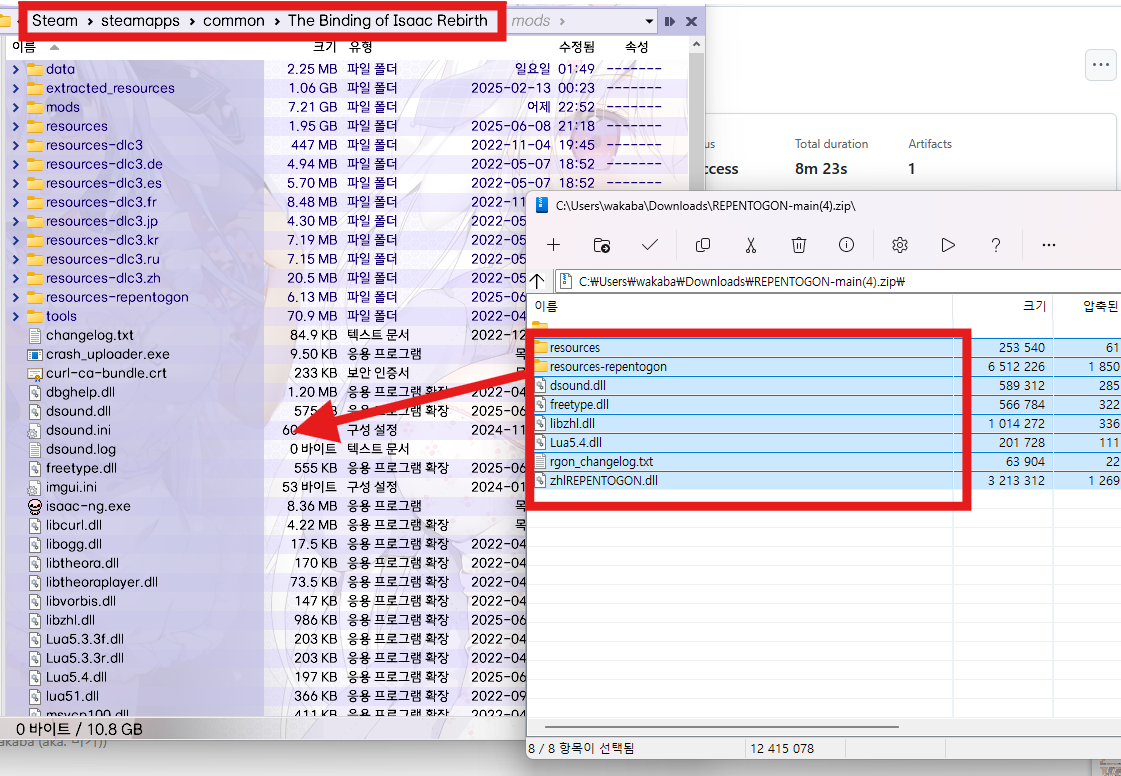Click the play triangle icon in archive toolbar
The height and width of the screenshot is (776, 1121).
point(948,245)
